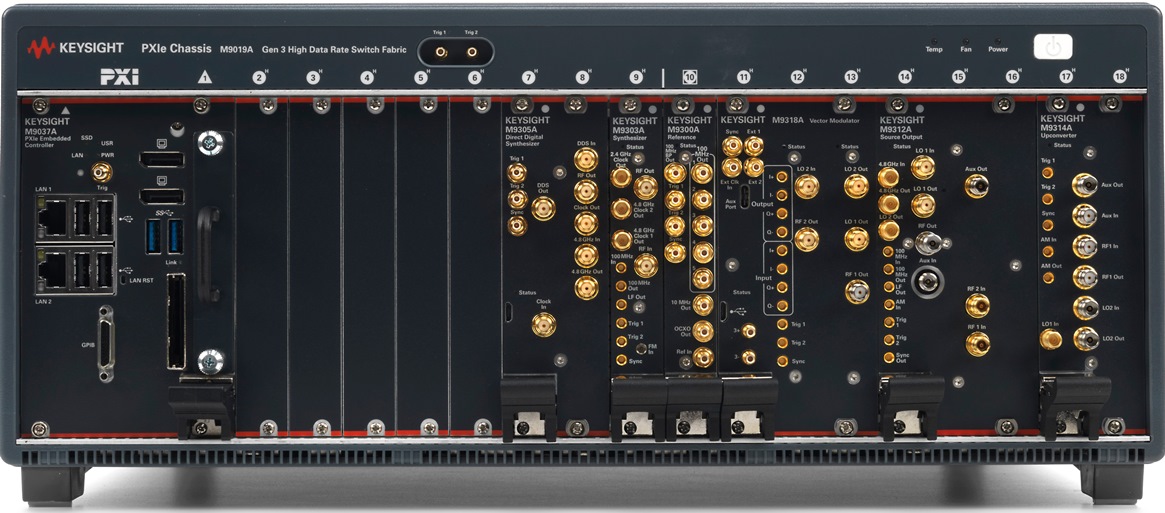Click the DDS Out connector on M9305A
The height and width of the screenshot is (513, 1165).
click(x=543, y=208)
